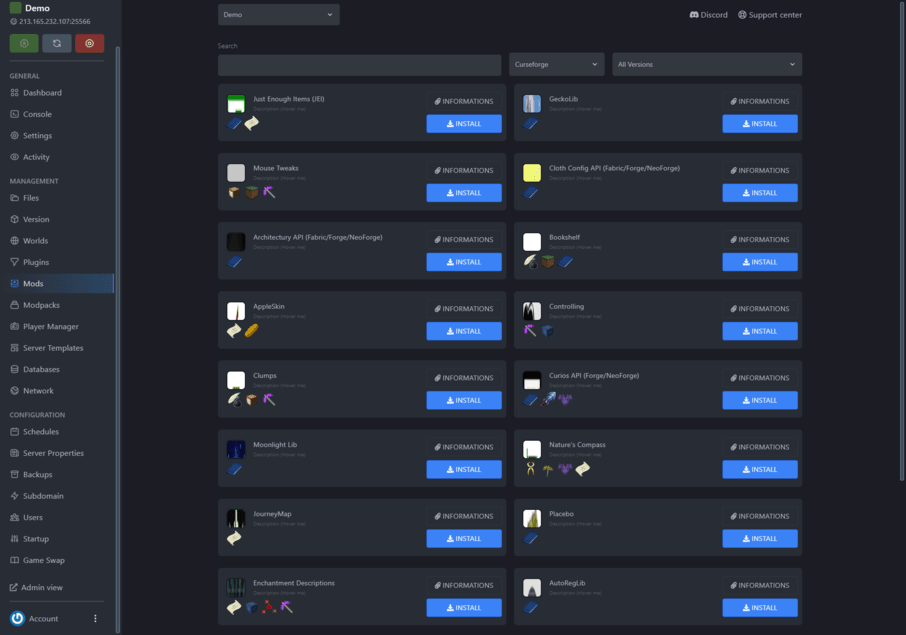Click the JourneyMap mod thumbnail

(236, 518)
